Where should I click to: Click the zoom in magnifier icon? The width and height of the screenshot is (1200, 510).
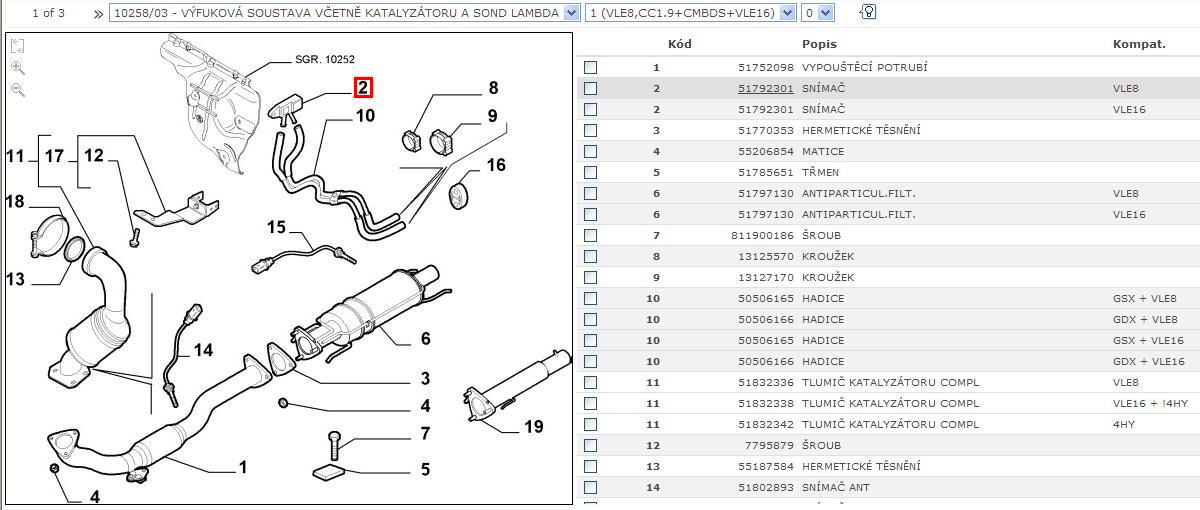pos(18,68)
